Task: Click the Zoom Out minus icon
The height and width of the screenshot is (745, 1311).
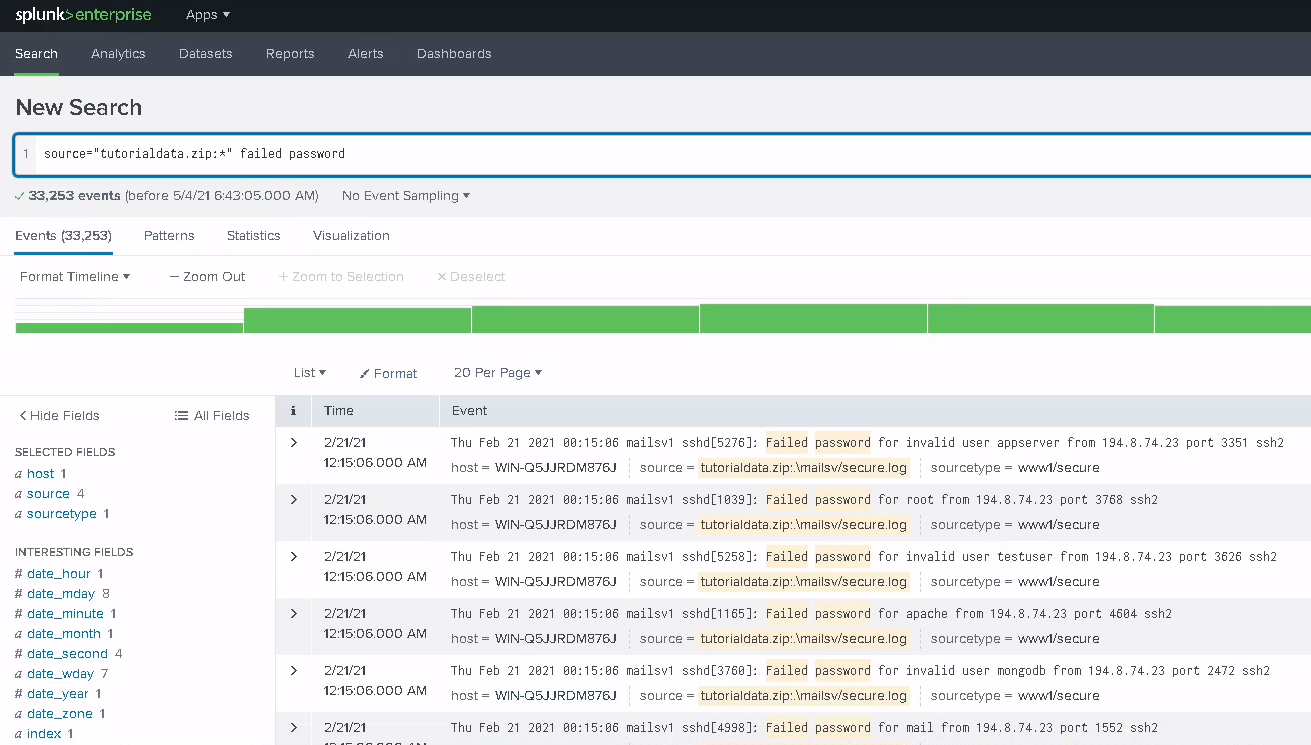Action: tap(173, 276)
